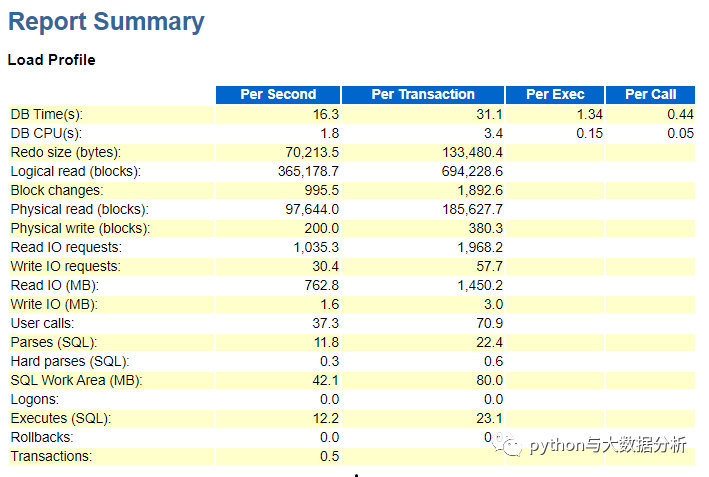Click Logical read value 365,178.7
Screen dimensions: 709x477
[x=308, y=171]
